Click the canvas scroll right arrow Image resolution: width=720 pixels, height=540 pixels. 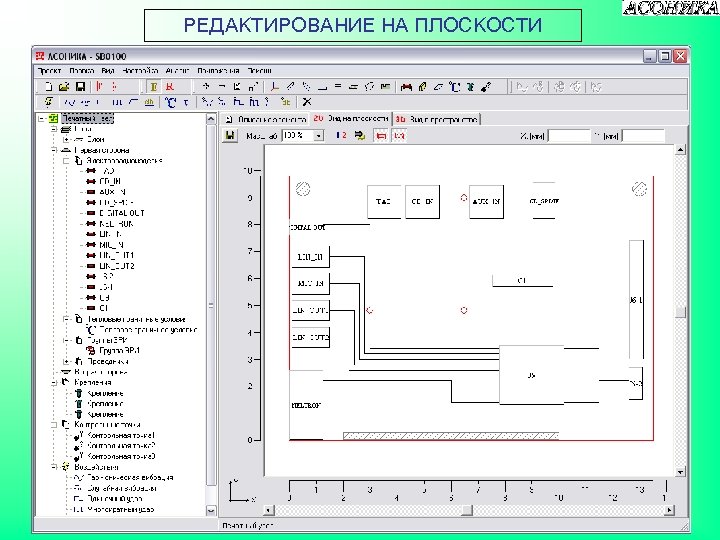pyautogui.click(x=669, y=510)
